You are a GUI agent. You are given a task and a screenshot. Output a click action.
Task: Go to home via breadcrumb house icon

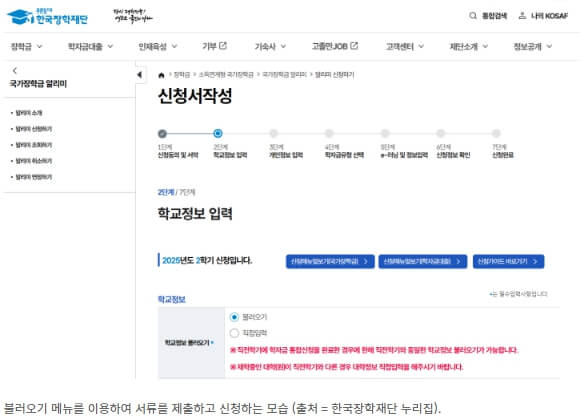pos(161,75)
